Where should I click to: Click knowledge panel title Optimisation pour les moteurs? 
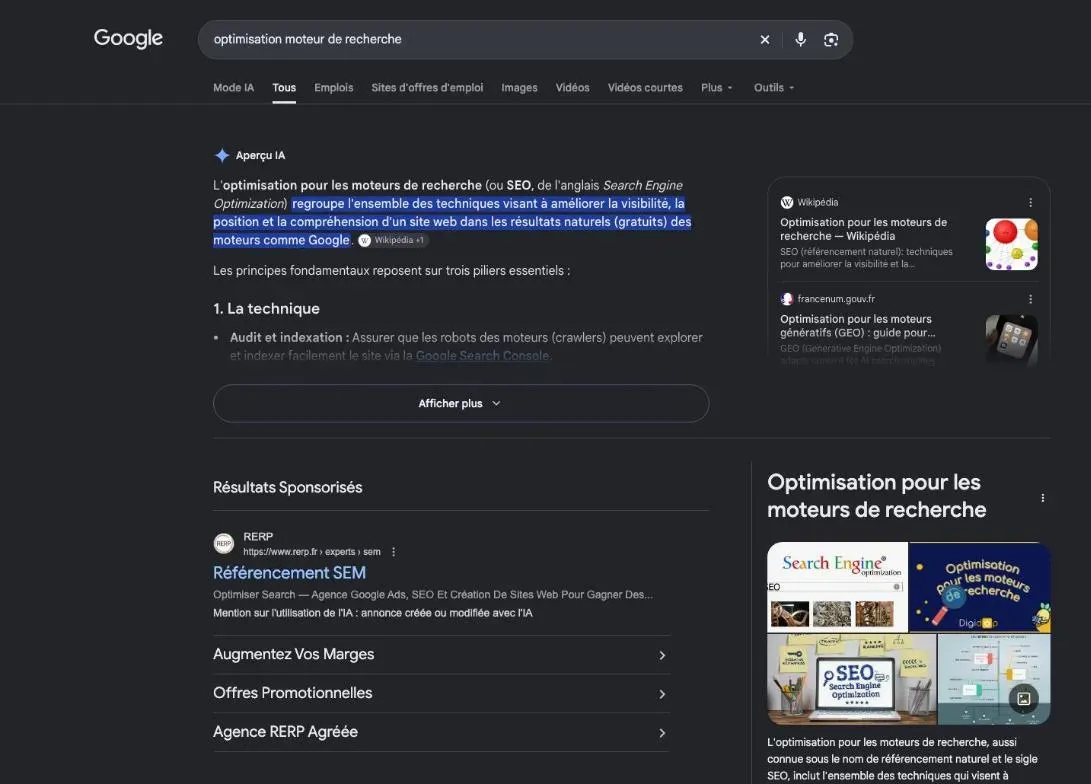877,496
